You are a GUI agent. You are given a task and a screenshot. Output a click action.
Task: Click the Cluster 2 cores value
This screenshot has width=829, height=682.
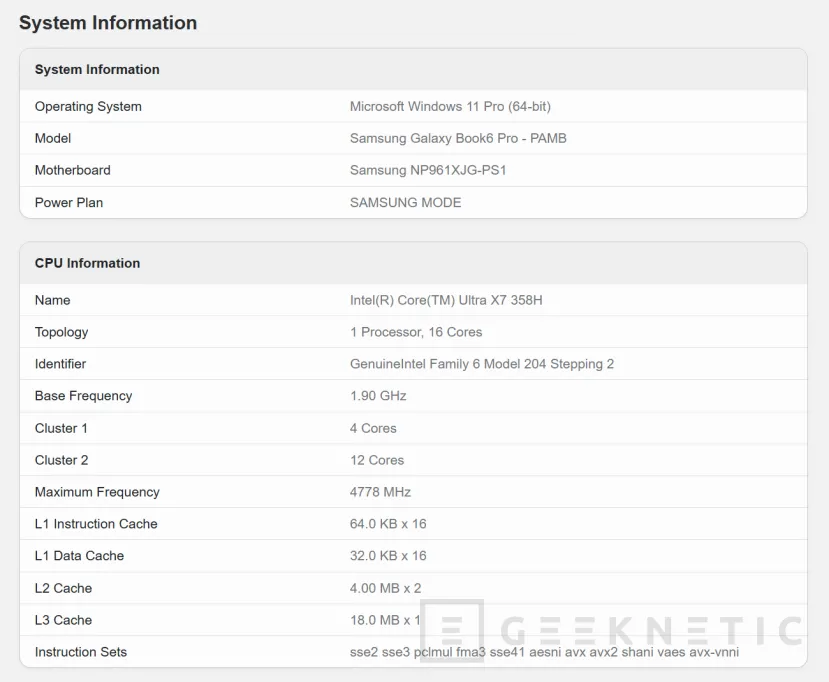click(x=376, y=460)
